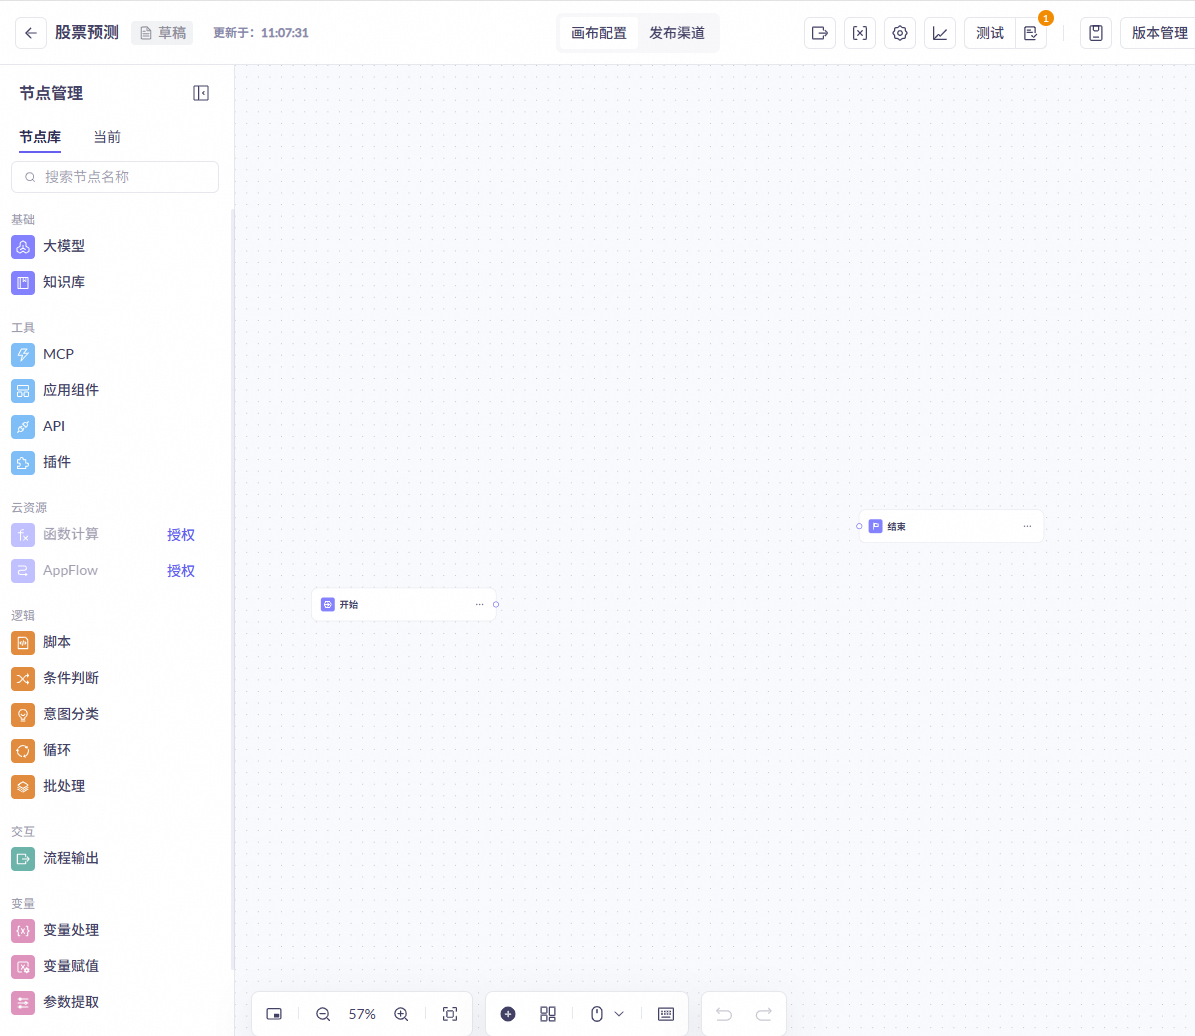Click 授权 next to AppFlow

coord(181,570)
